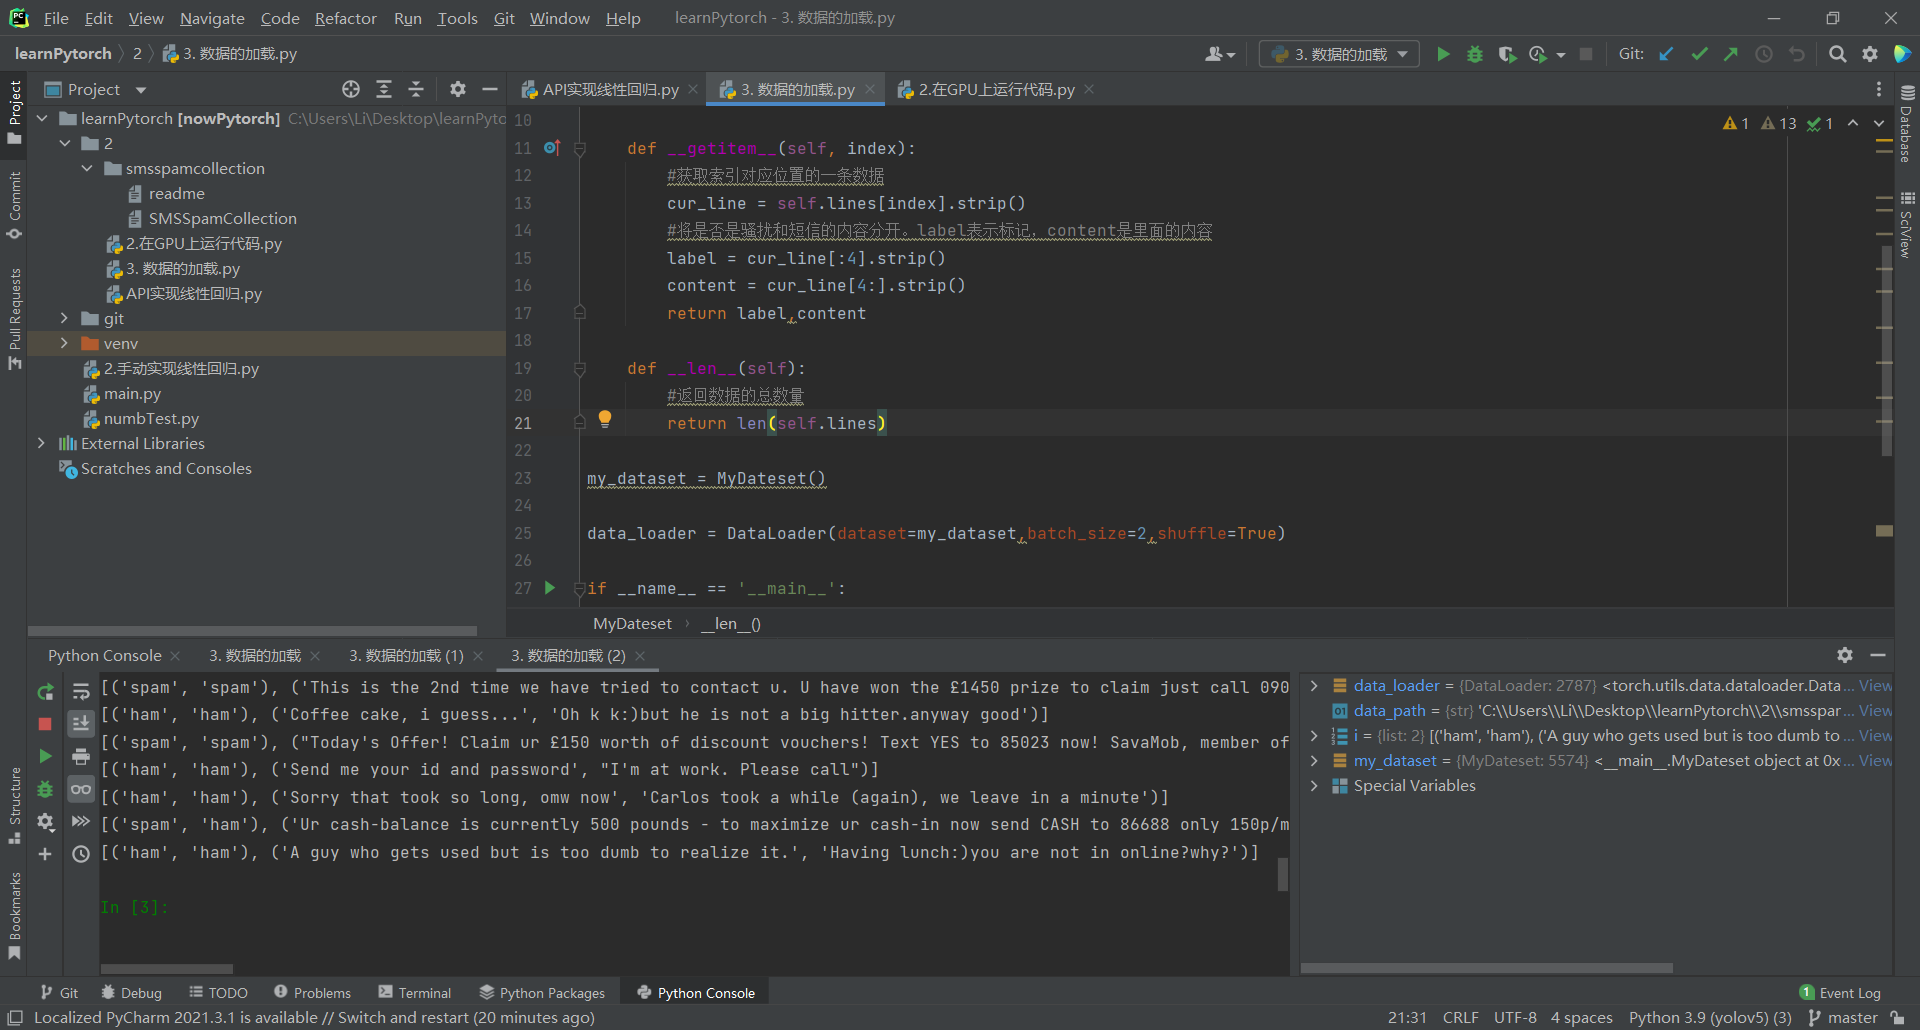Switch to the API实现线性回归.py editor tab
The height and width of the screenshot is (1030, 1920).
pos(609,89)
